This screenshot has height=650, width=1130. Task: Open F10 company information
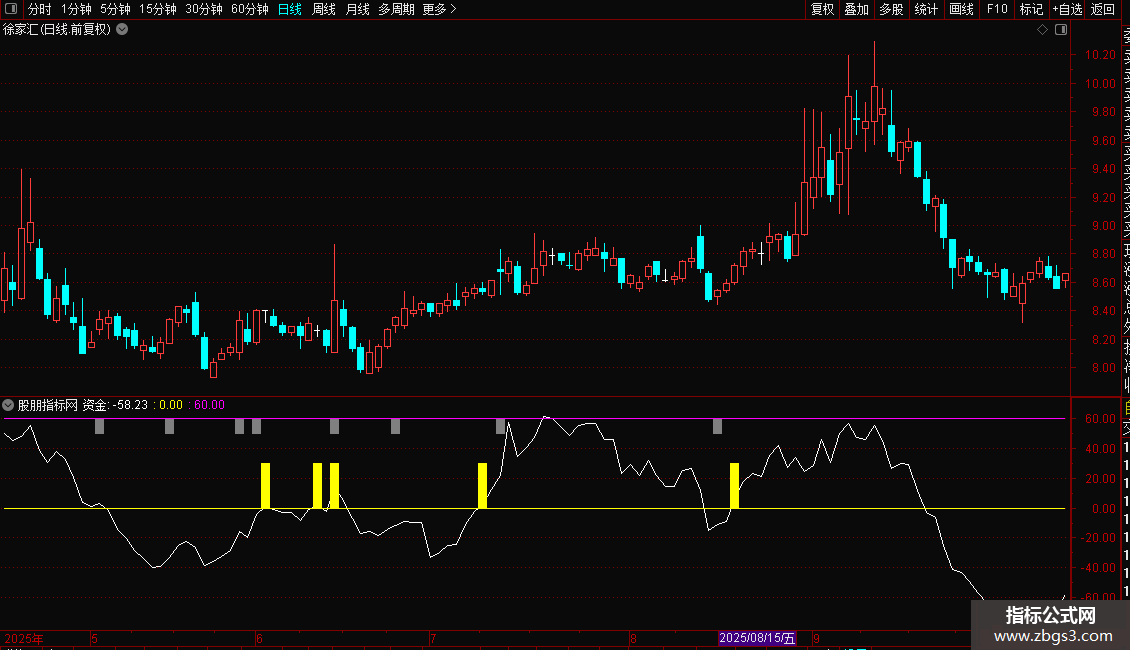[997, 9]
